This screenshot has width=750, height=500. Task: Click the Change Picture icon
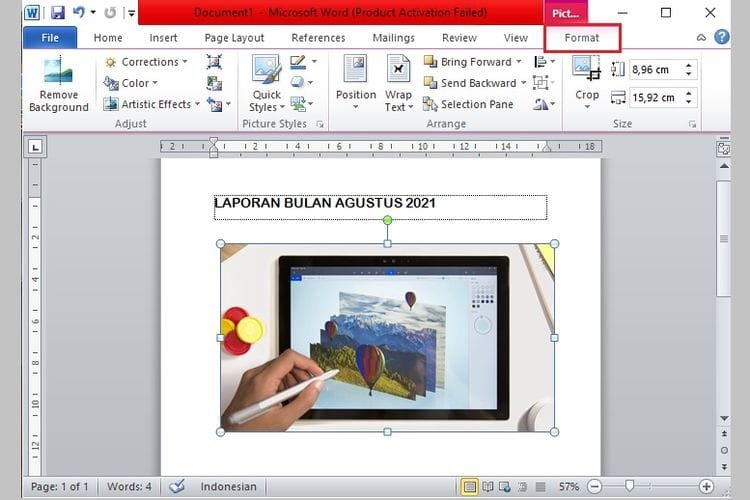tap(214, 83)
